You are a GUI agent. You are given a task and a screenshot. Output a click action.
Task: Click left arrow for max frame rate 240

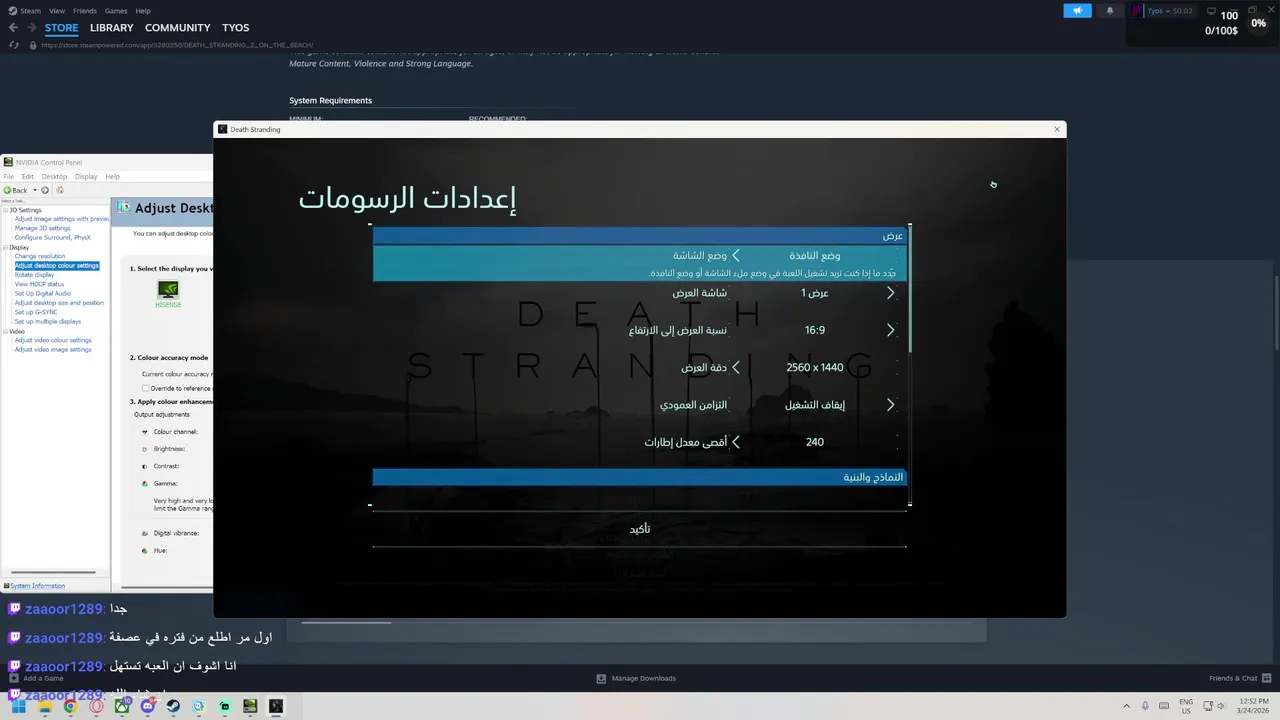coord(736,442)
